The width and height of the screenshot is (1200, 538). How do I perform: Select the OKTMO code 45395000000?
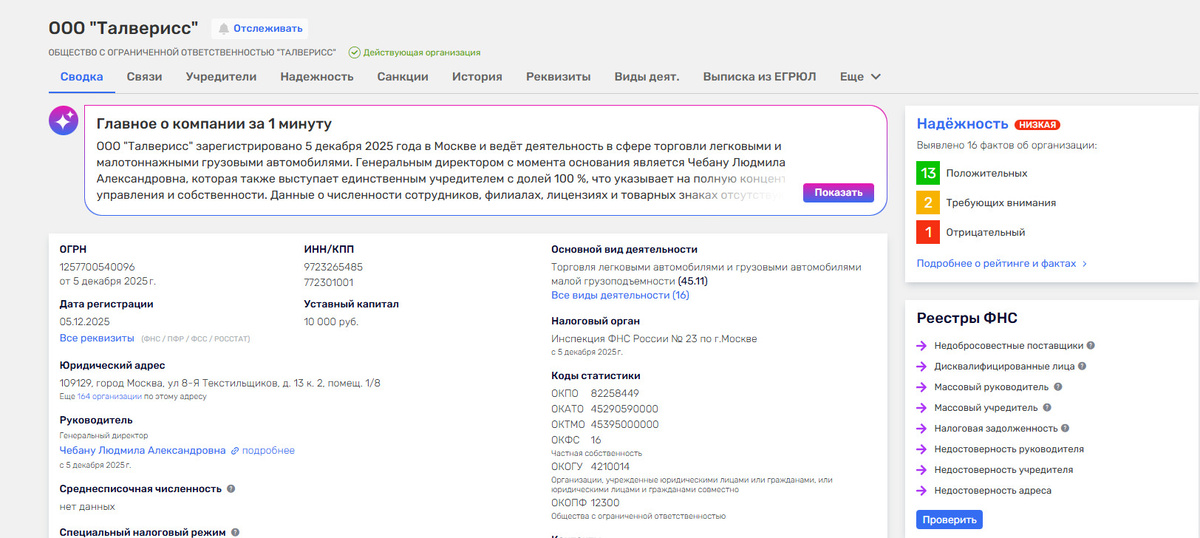(x=626, y=424)
